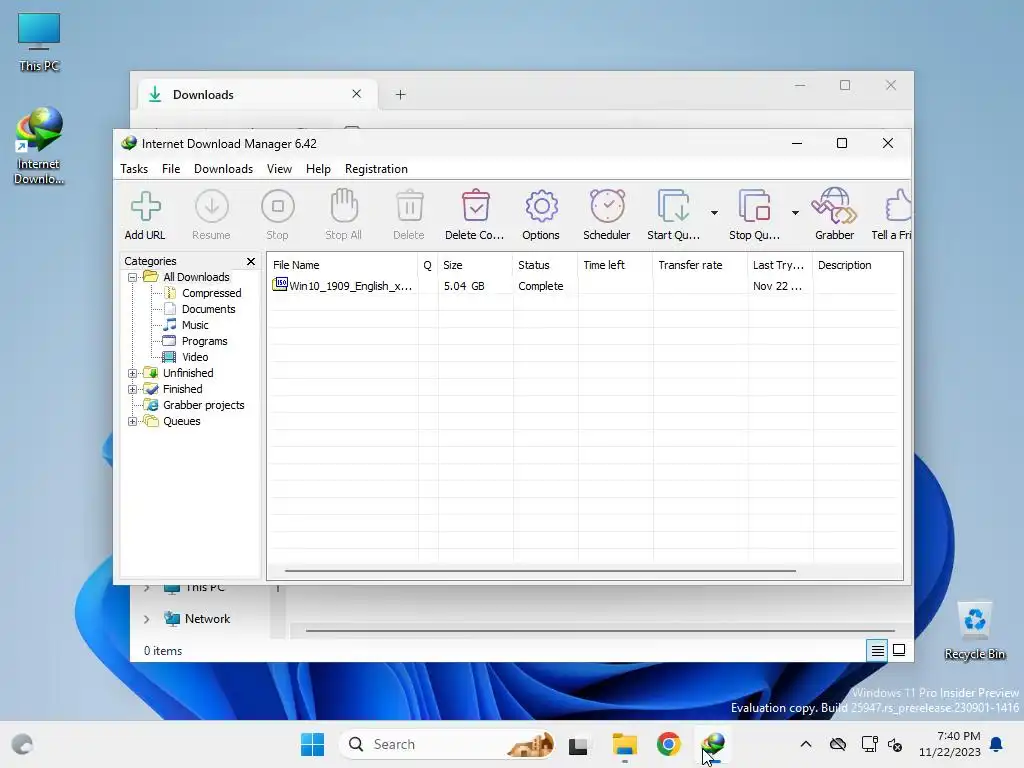Open the Help menu

click(318, 169)
